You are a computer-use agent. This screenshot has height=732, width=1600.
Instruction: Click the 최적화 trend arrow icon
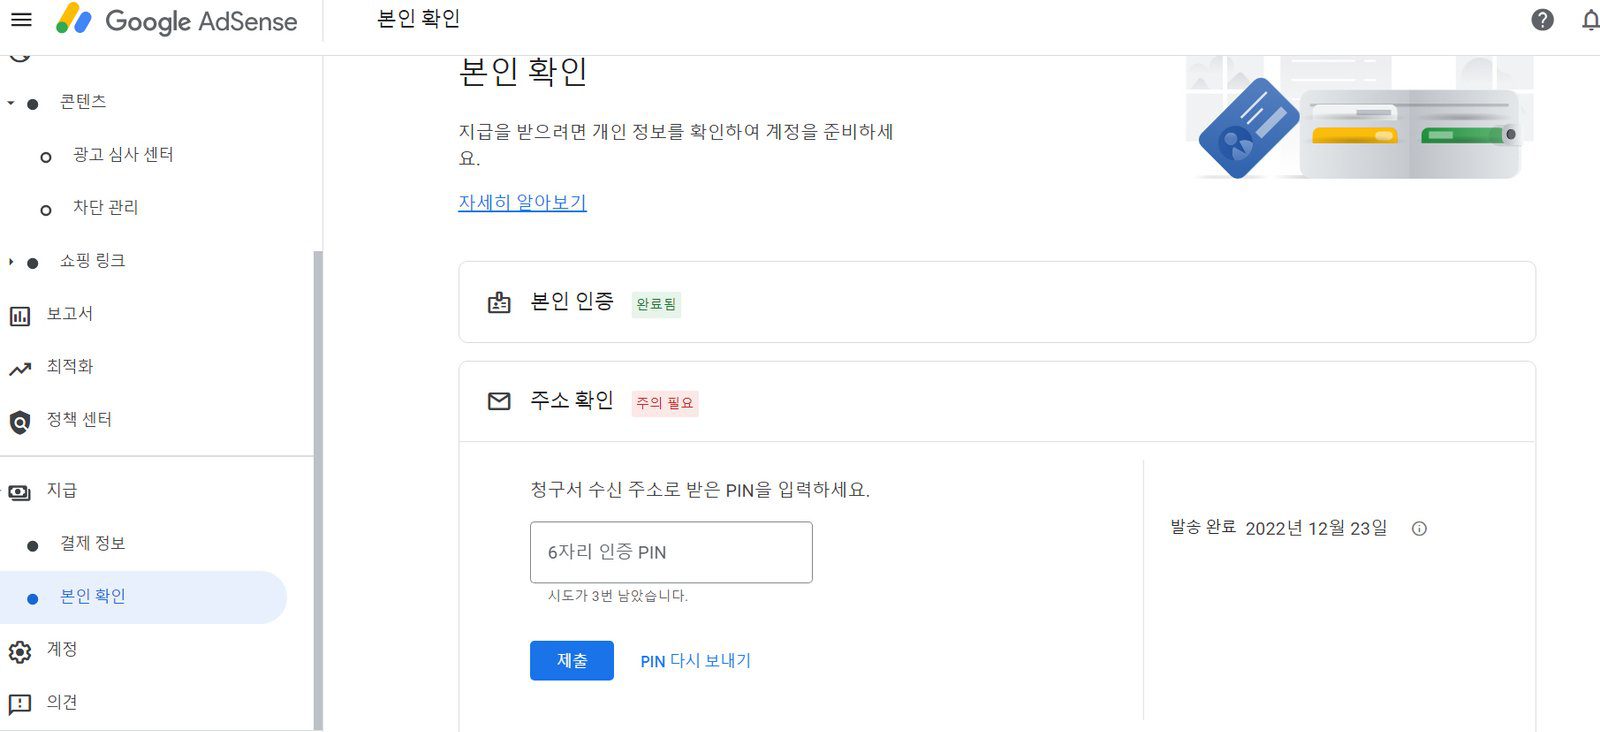coord(20,369)
